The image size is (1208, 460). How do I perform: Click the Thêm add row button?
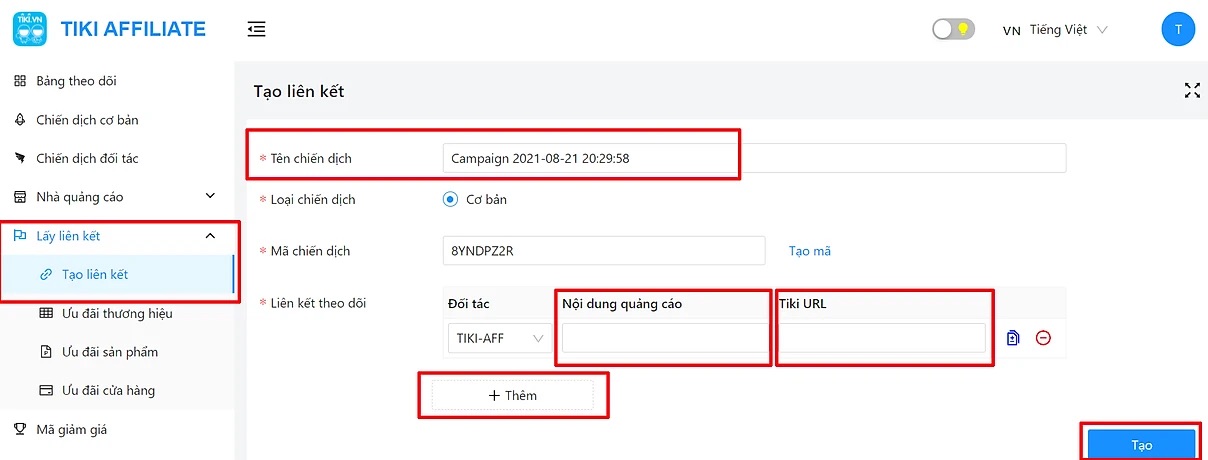coord(512,395)
